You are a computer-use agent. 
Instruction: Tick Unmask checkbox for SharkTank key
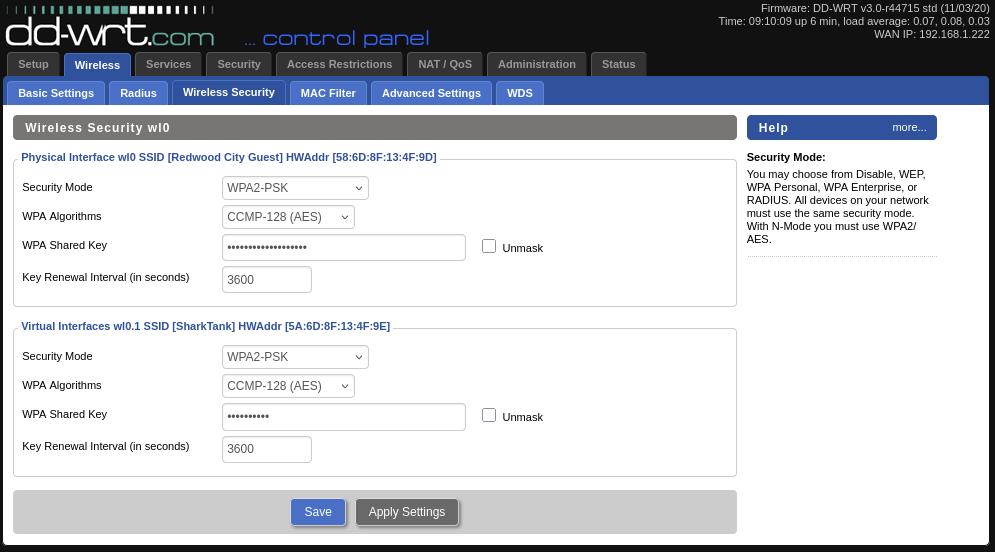489,415
